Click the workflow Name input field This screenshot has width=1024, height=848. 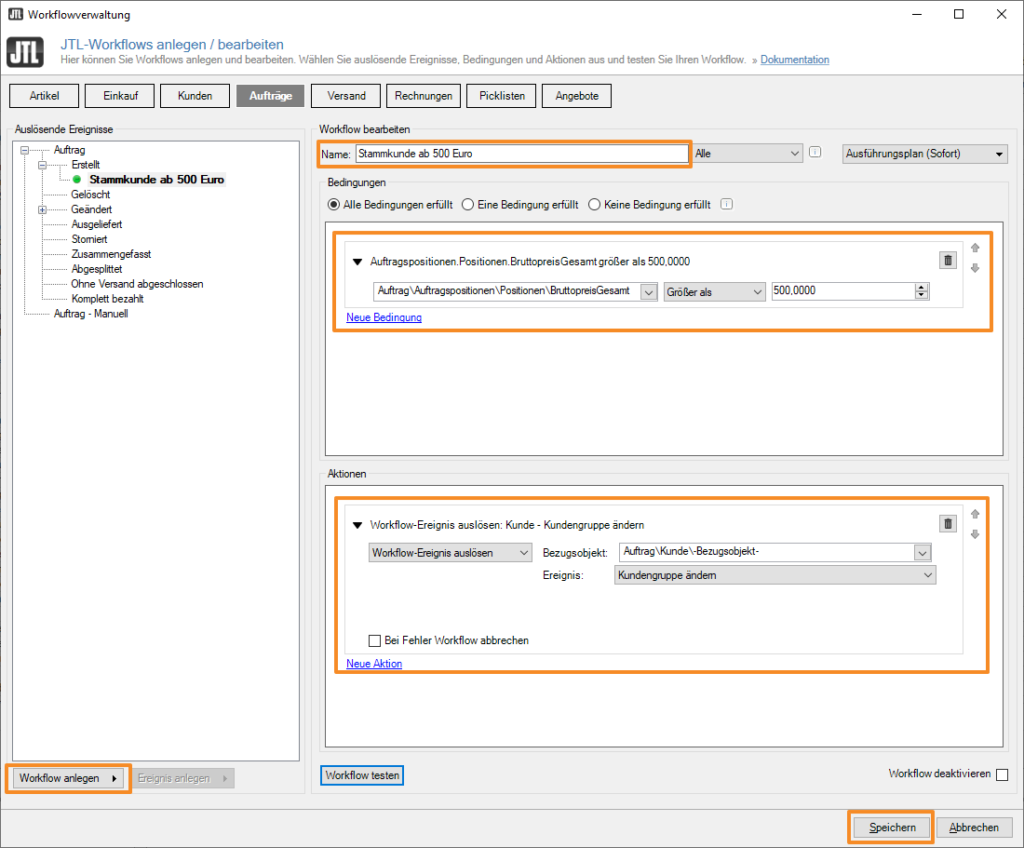point(521,154)
